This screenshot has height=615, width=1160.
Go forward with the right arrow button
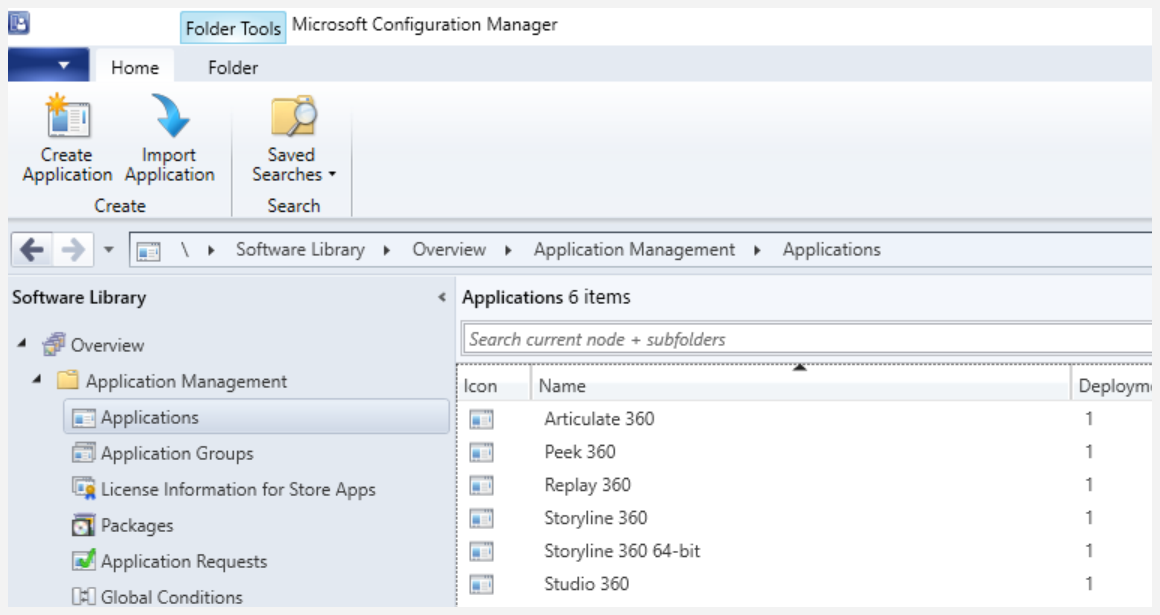[72, 249]
